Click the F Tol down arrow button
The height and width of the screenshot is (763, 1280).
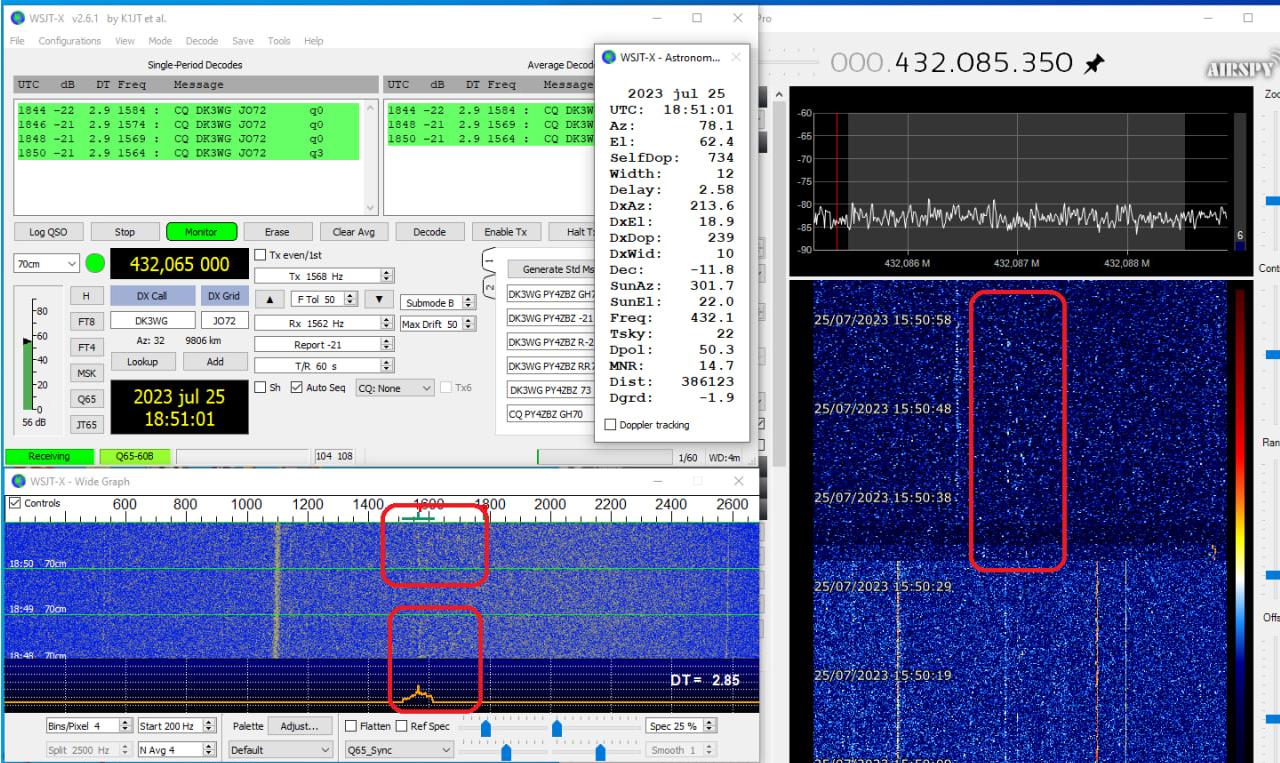click(x=378, y=299)
